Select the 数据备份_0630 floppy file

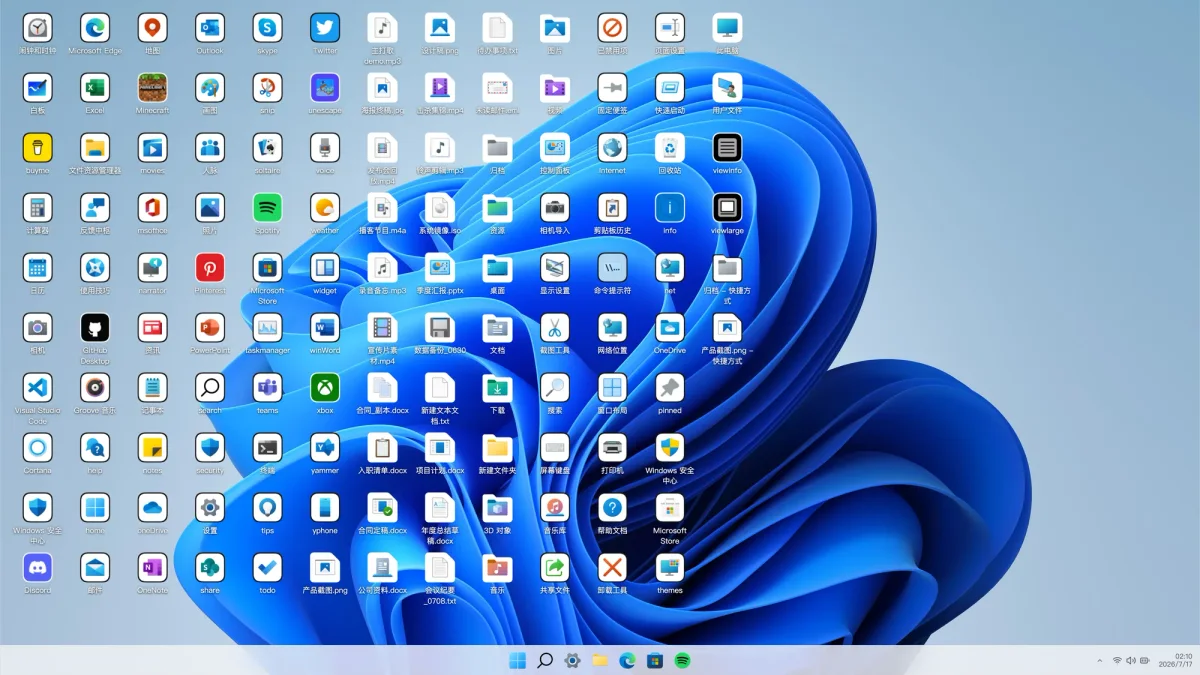440,328
